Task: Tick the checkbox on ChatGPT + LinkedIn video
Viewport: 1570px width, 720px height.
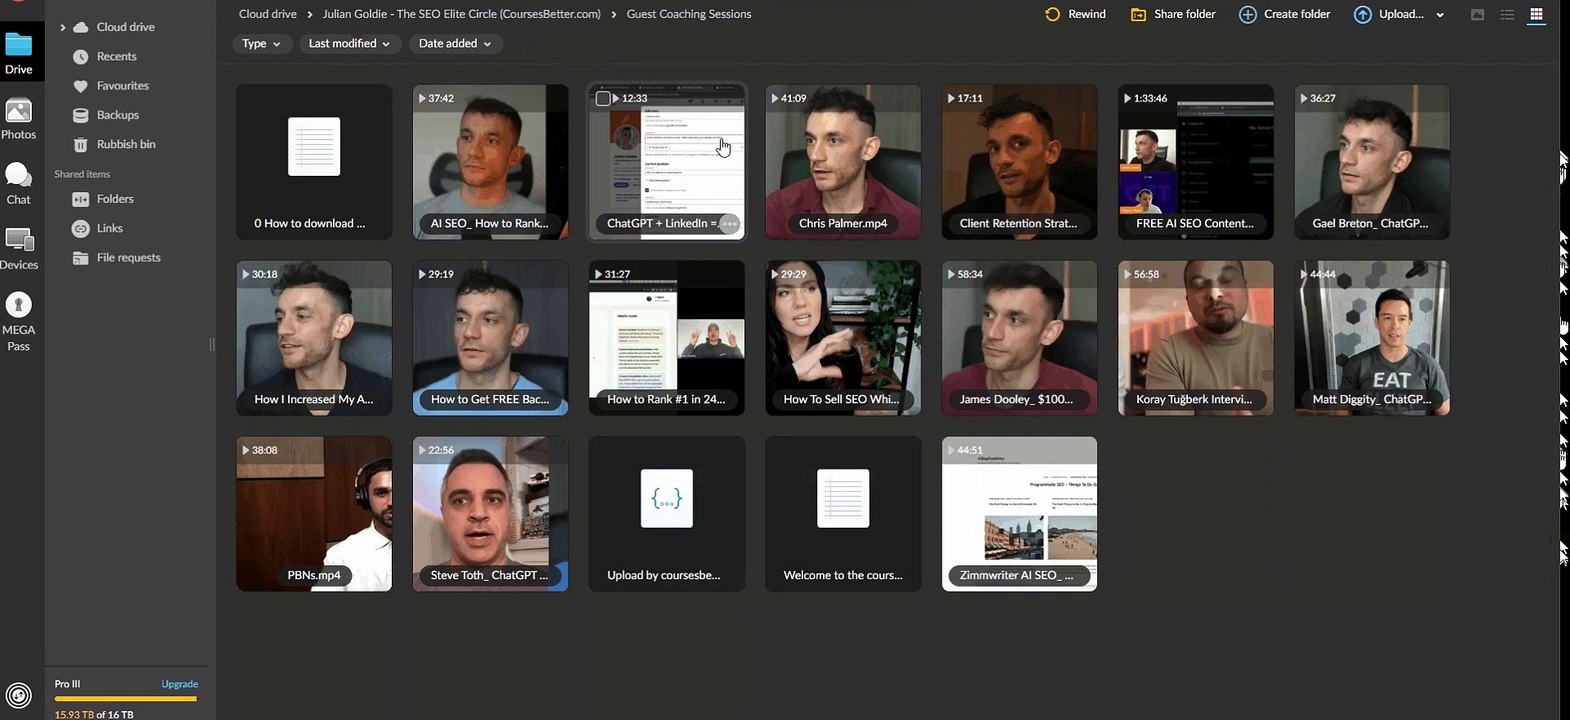Action: pos(603,98)
